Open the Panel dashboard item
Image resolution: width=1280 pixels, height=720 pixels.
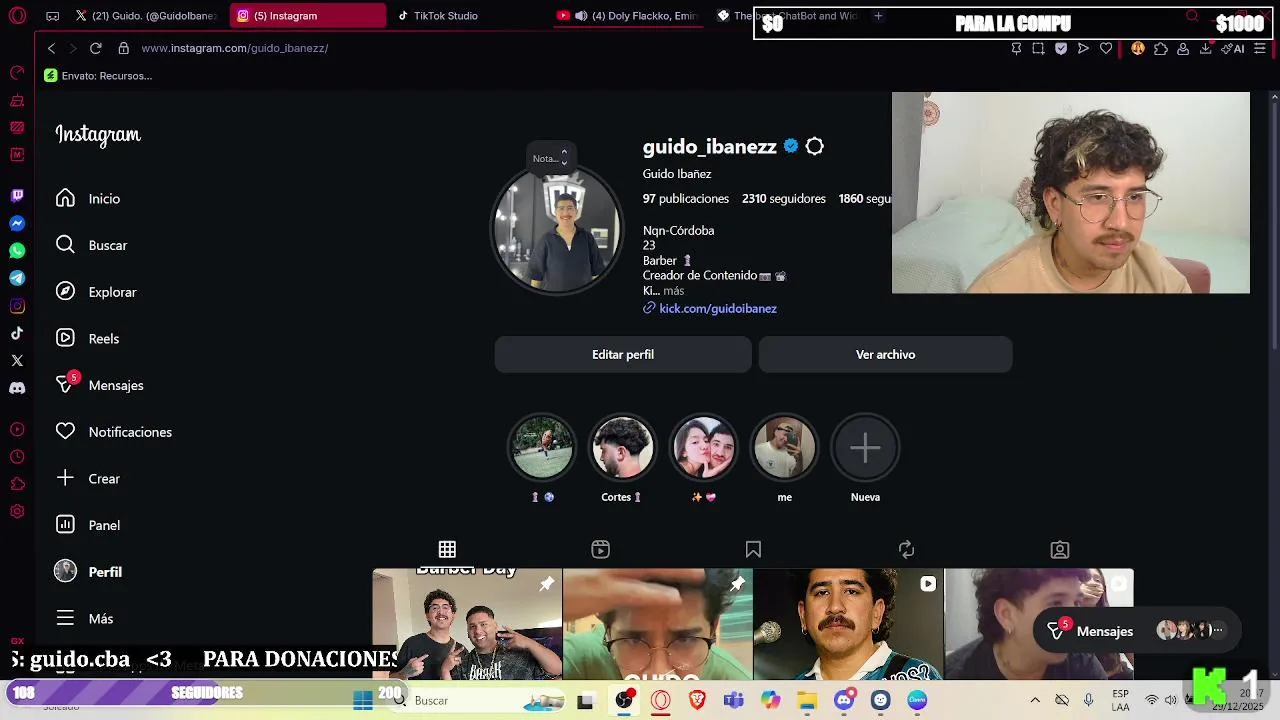[88, 525]
